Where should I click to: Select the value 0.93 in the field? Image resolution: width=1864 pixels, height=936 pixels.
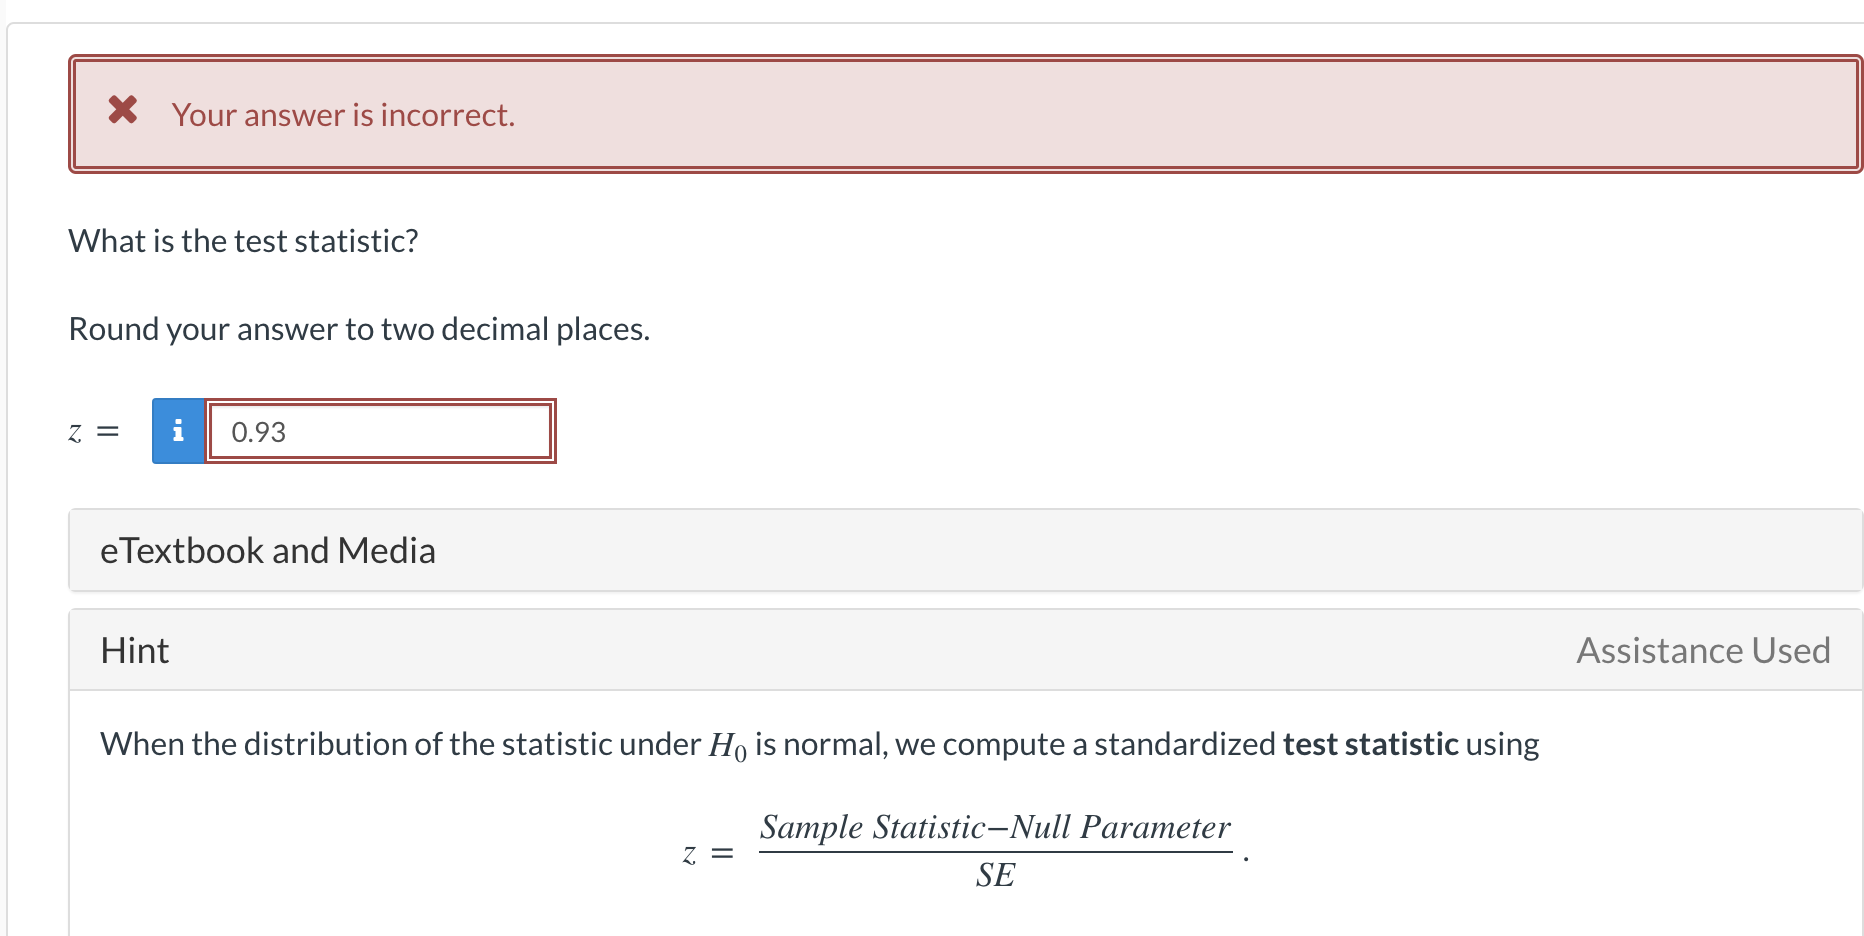coord(258,432)
